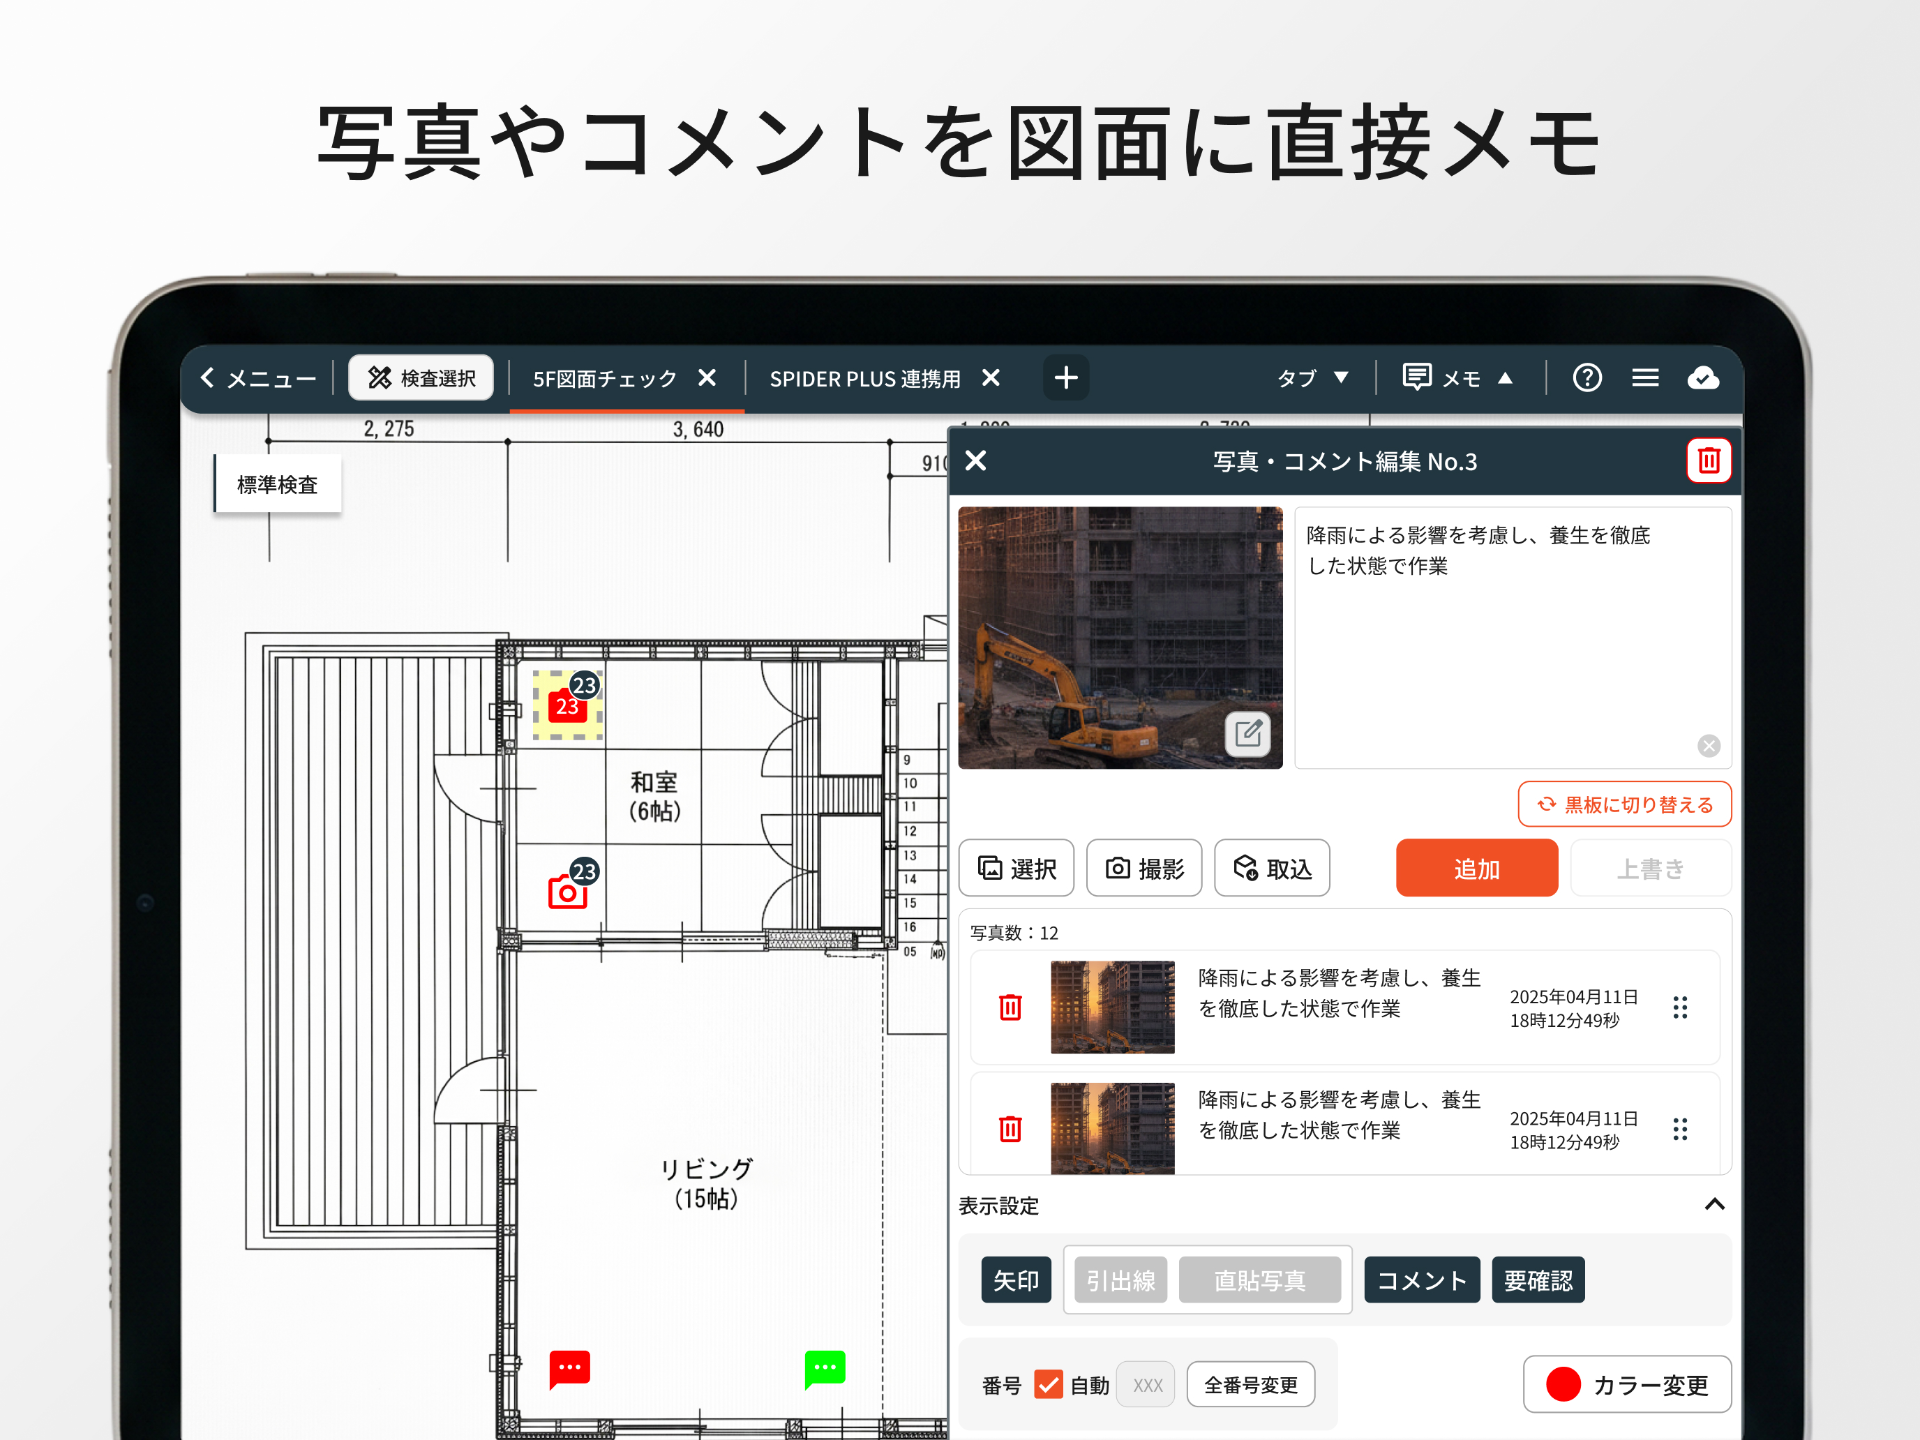Screen dimensions: 1920x1440
Task: Clear comment text with x icon
Action: coord(1709,746)
